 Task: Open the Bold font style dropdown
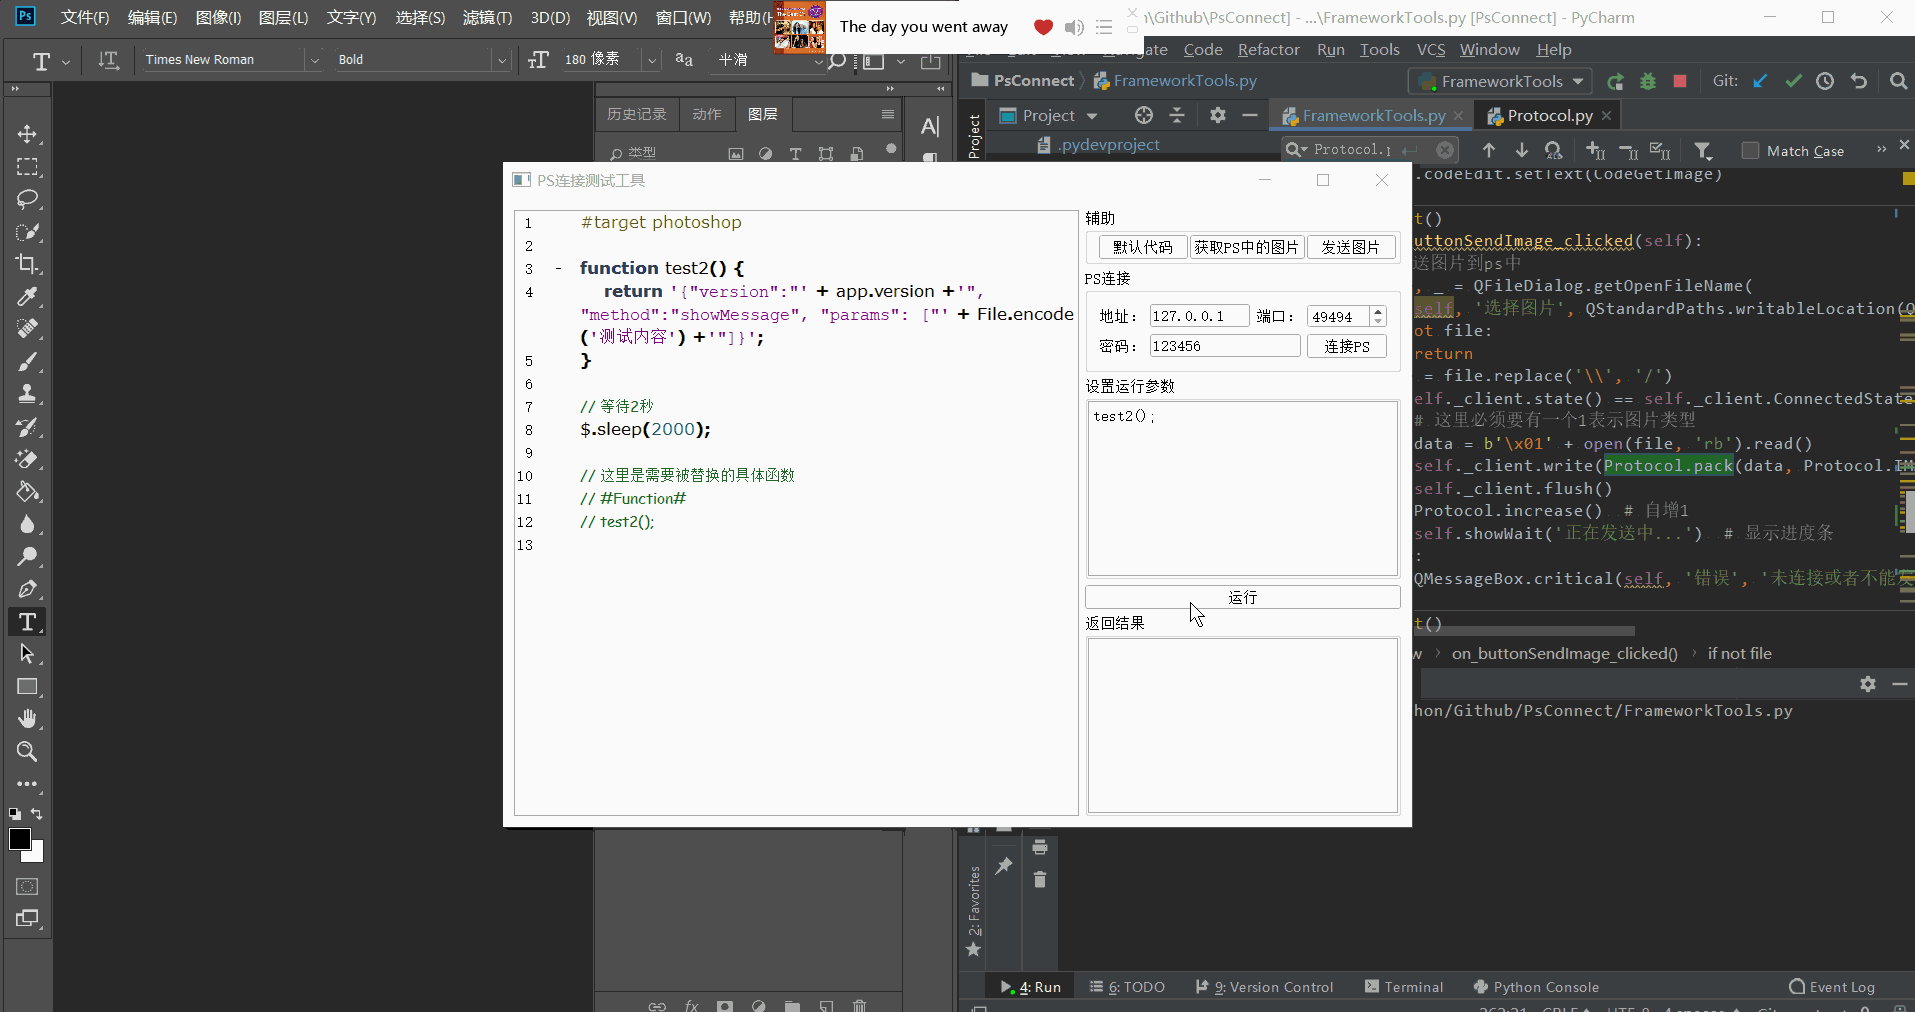[x=502, y=60]
